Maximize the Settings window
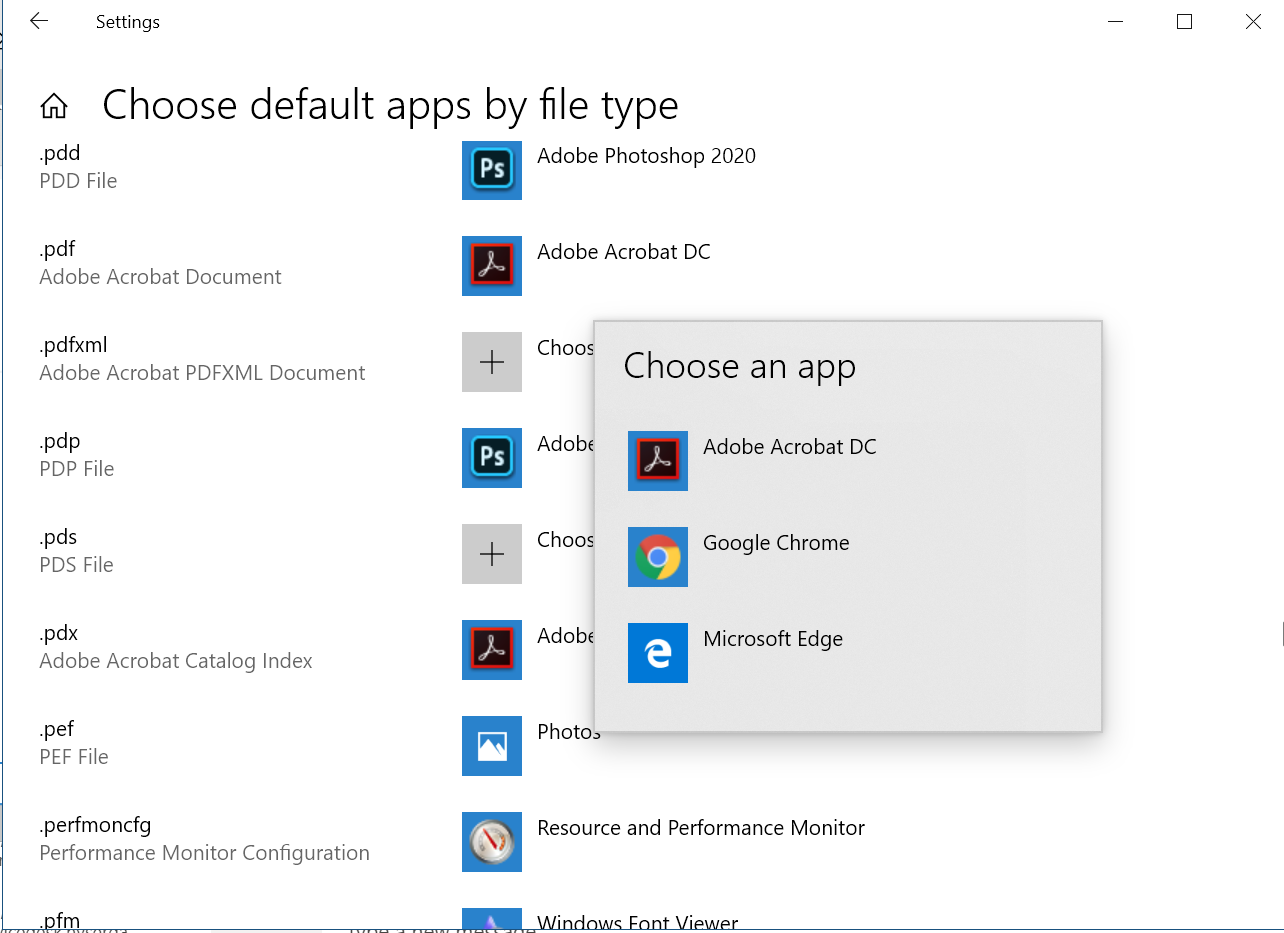 (1185, 21)
